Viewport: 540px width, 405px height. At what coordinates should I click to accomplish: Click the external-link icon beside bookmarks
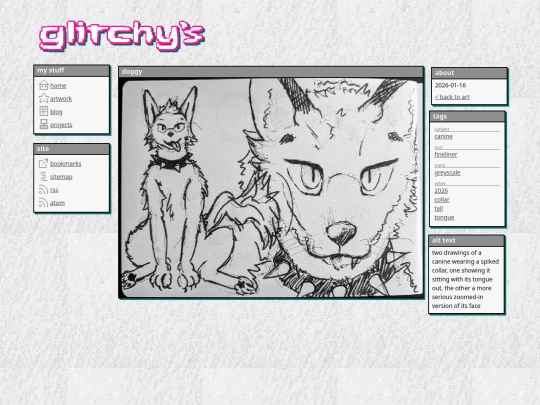click(43, 163)
